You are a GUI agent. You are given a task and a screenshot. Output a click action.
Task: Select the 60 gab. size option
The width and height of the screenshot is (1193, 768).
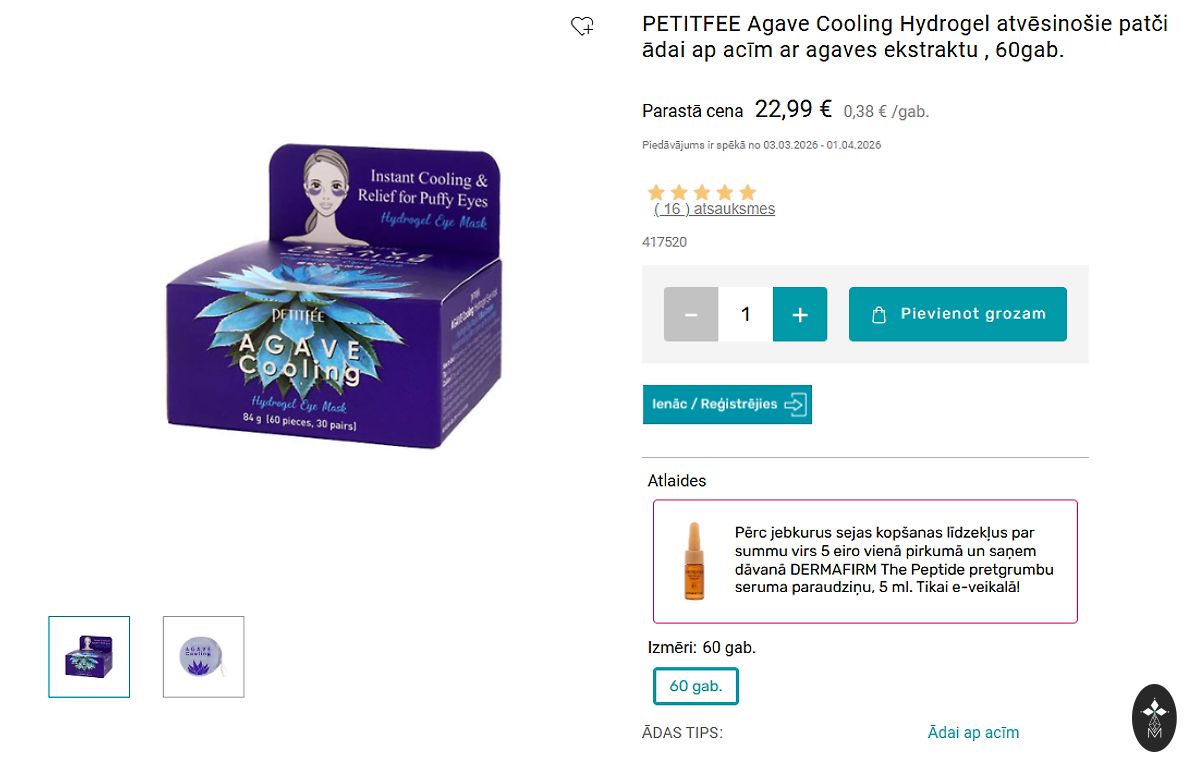click(x=696, y=686)
